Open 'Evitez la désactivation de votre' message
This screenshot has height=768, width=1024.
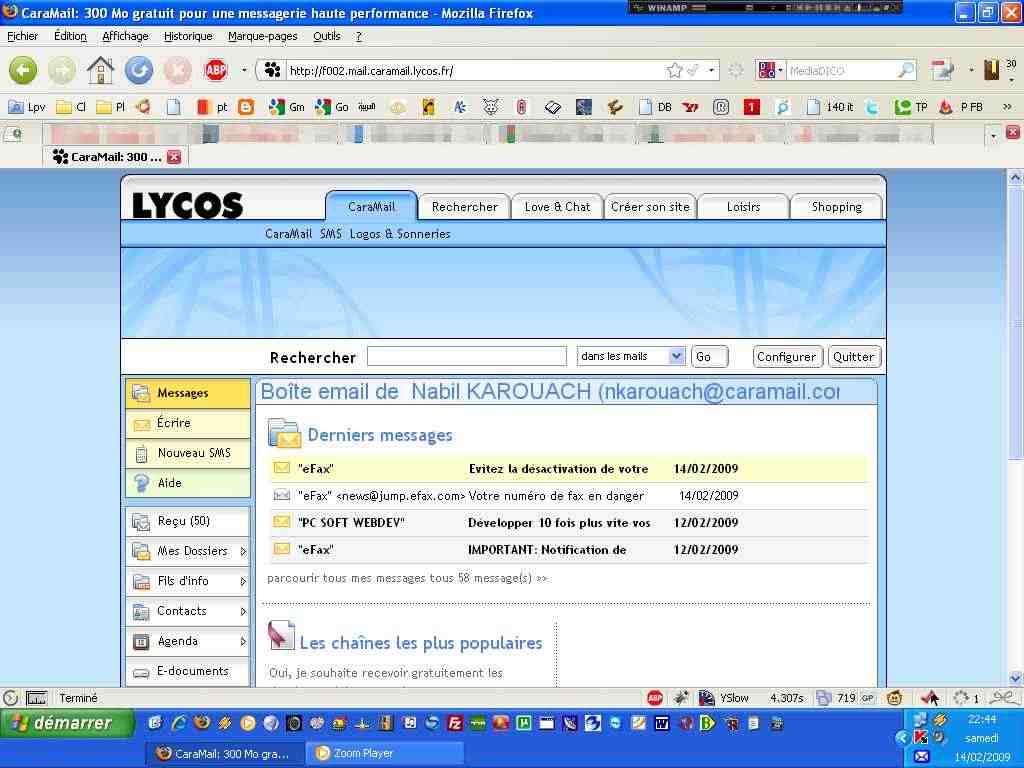(569, 469)
